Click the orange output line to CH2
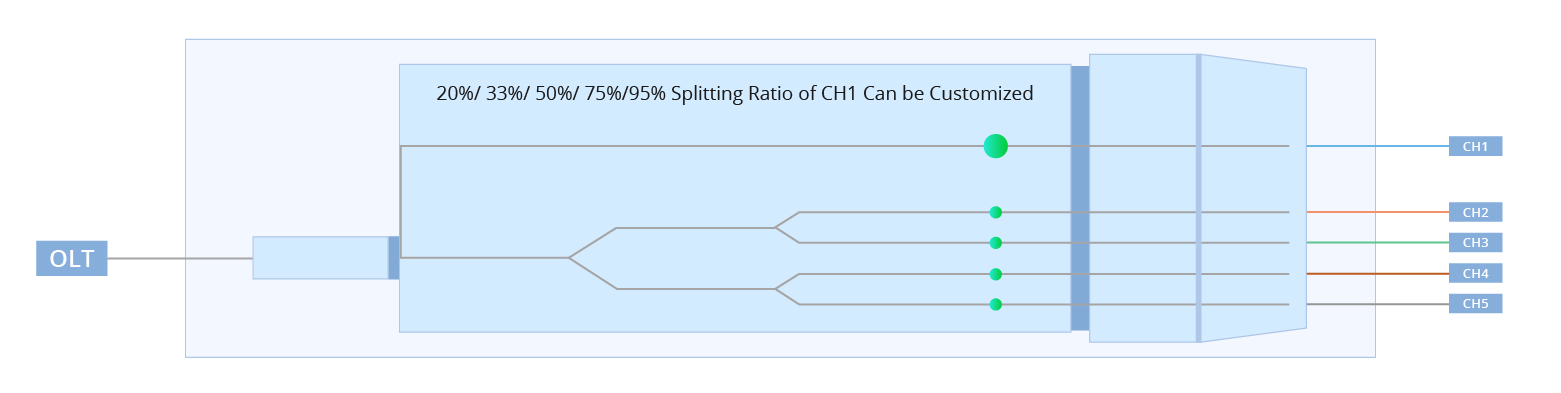 pyautogui.click(x=1378, y=212)
